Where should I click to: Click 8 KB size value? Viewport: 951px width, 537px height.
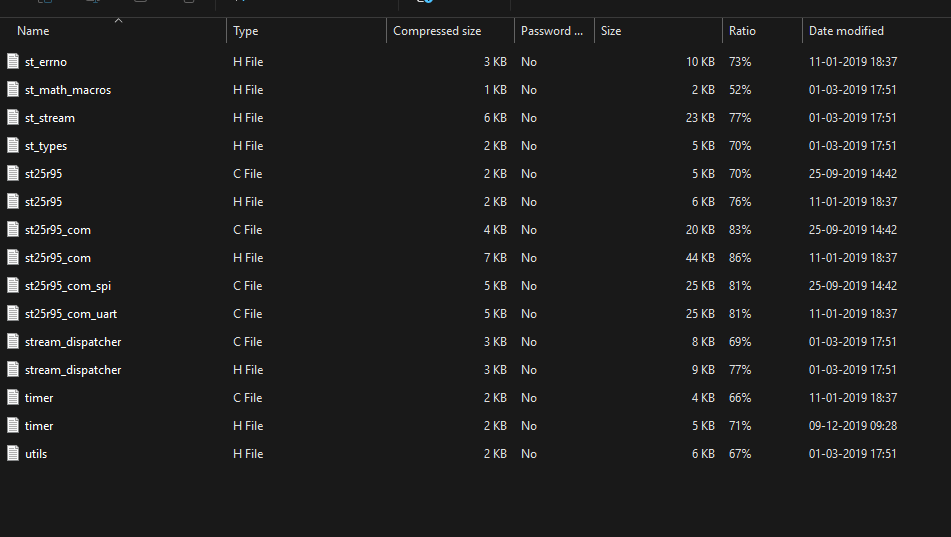coord(703,342)
